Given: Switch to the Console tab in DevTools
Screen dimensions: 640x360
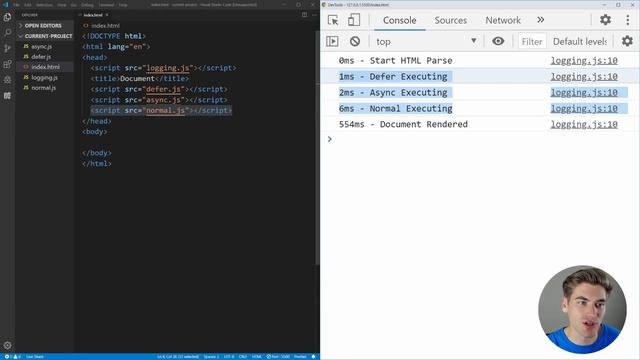Looking at the screenshot, I should click(x=399, y=20).
